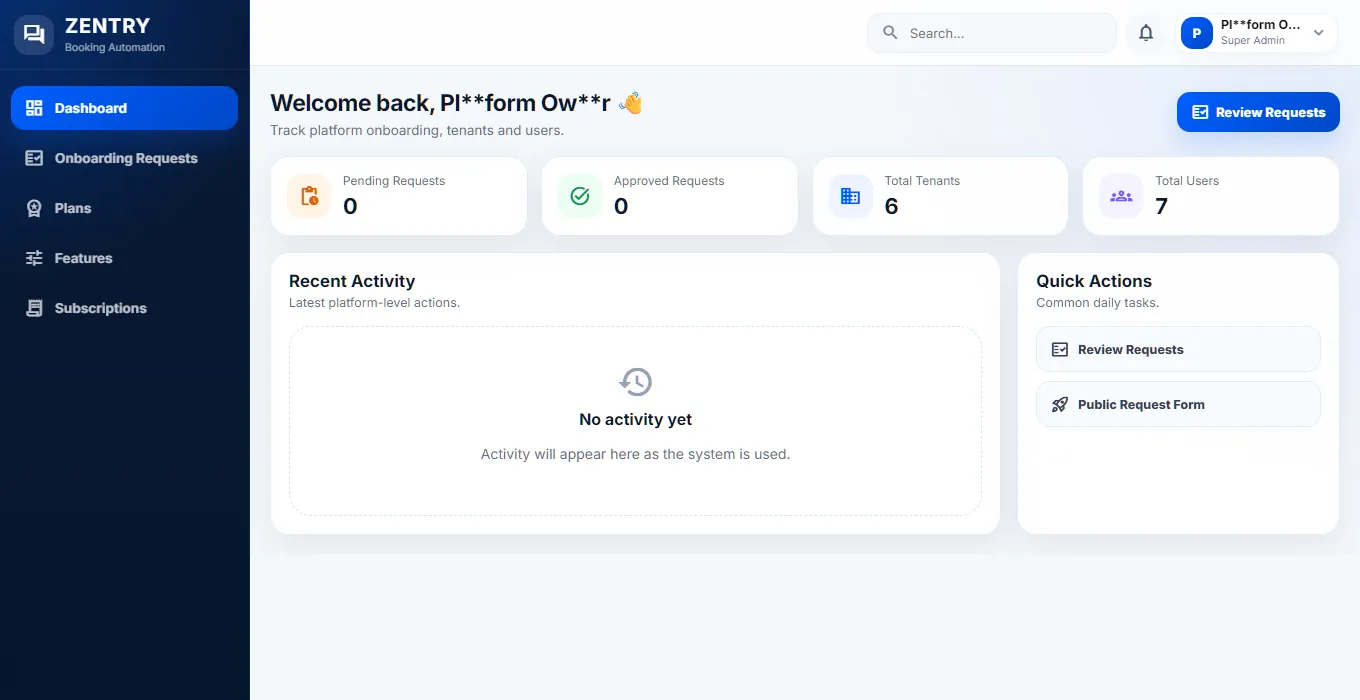Screen dimensions: 1360x700
Task: Click the "Recent Activity" heading
Action: 352,281
